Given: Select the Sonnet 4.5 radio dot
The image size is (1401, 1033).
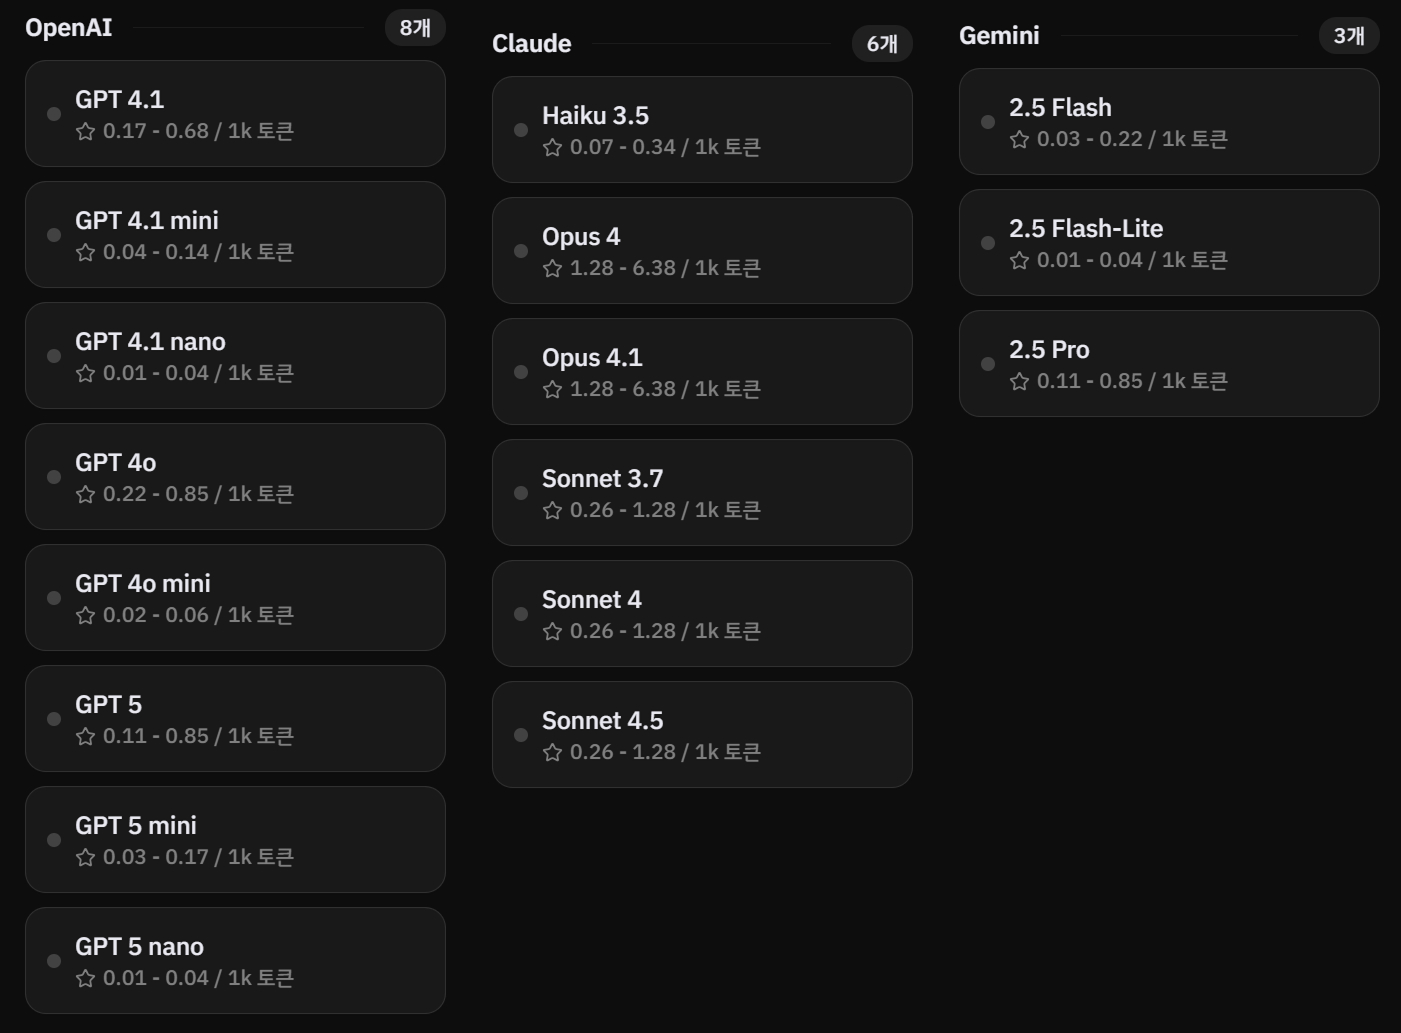Looking at the screenshot, I should (x=521, y=735).
